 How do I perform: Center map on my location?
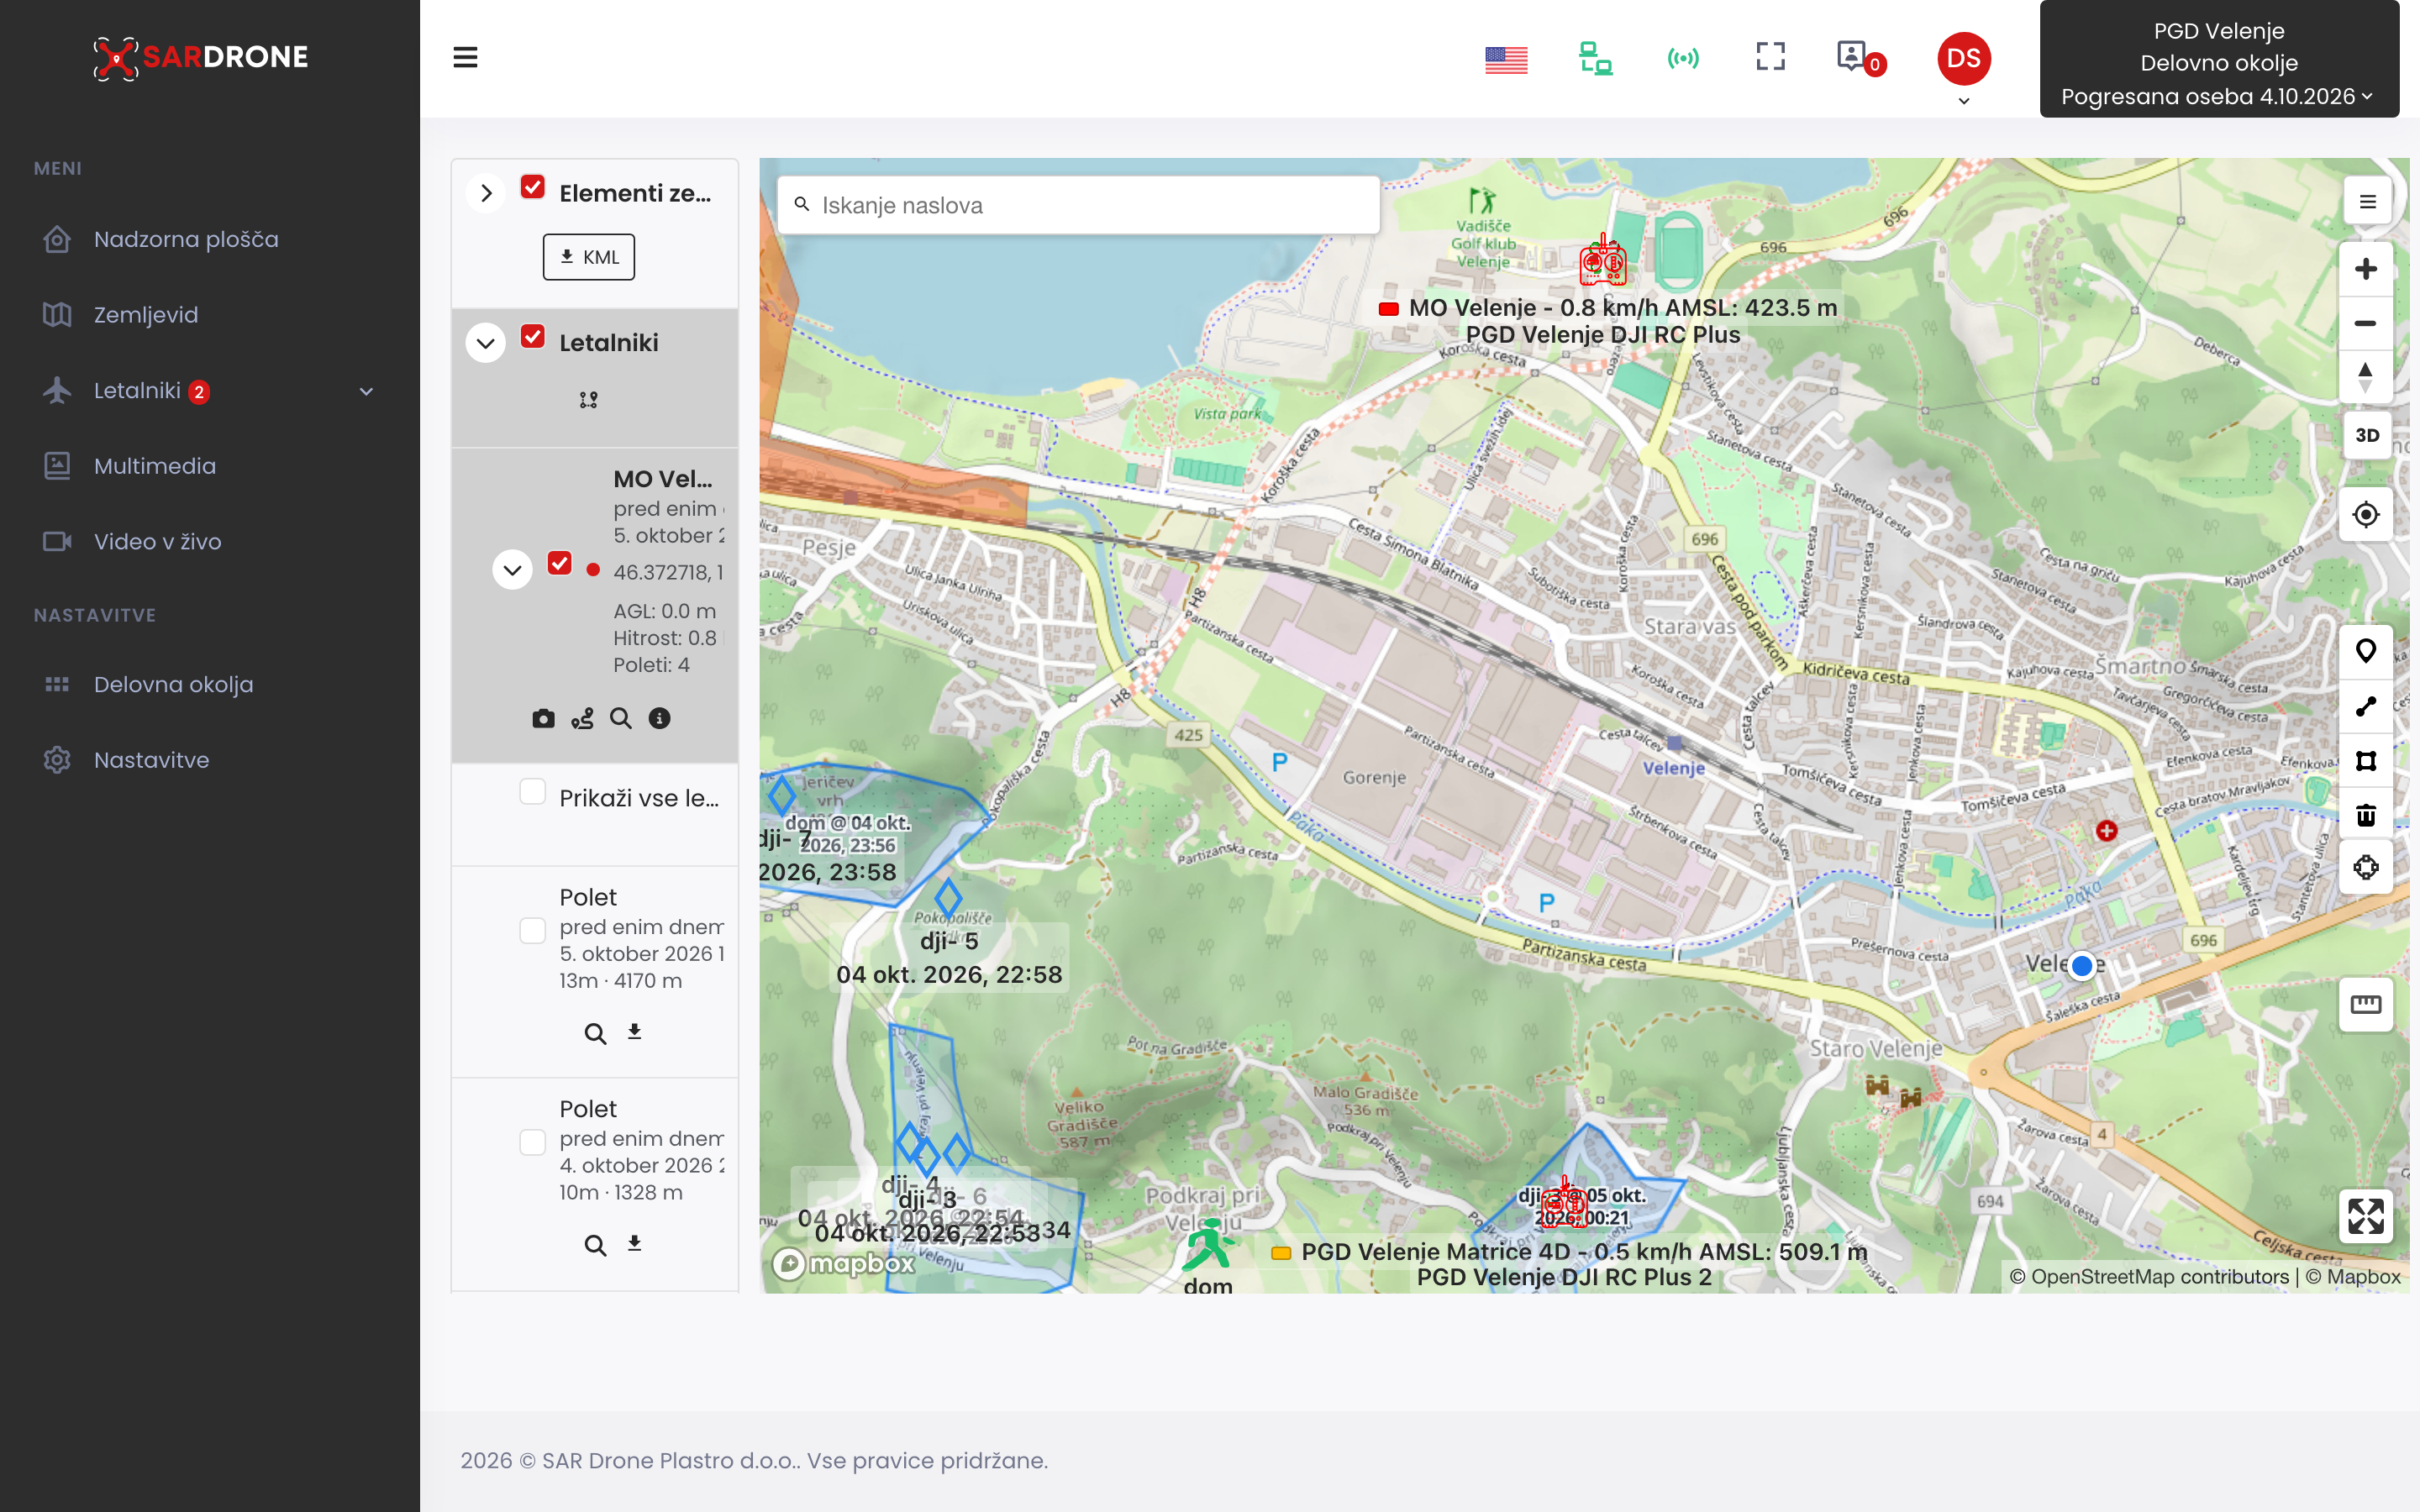(x=2365, y=514)
